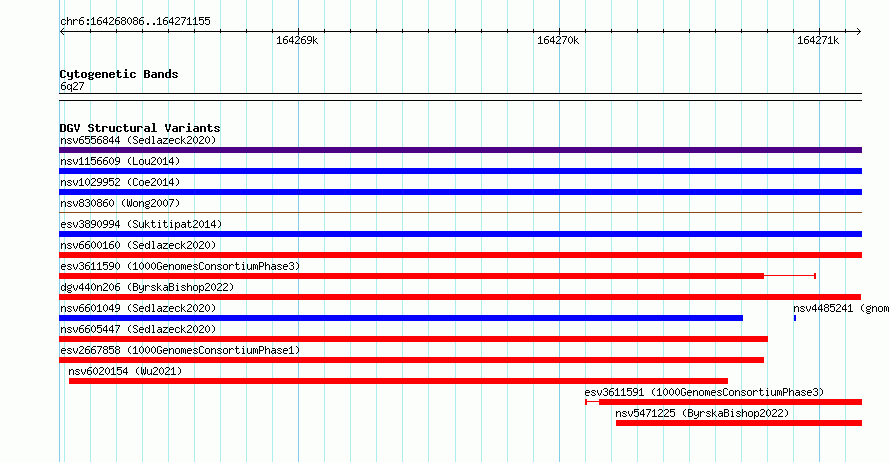Select the red bar under nsv6600160
The image size is (890, 462).
(x=460, y=255)
